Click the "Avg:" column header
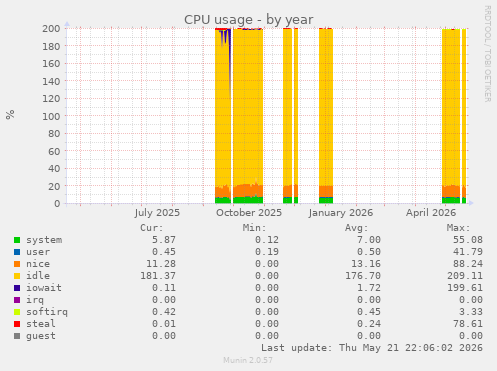Screen dimensions: 497x371 coord(356,228)
